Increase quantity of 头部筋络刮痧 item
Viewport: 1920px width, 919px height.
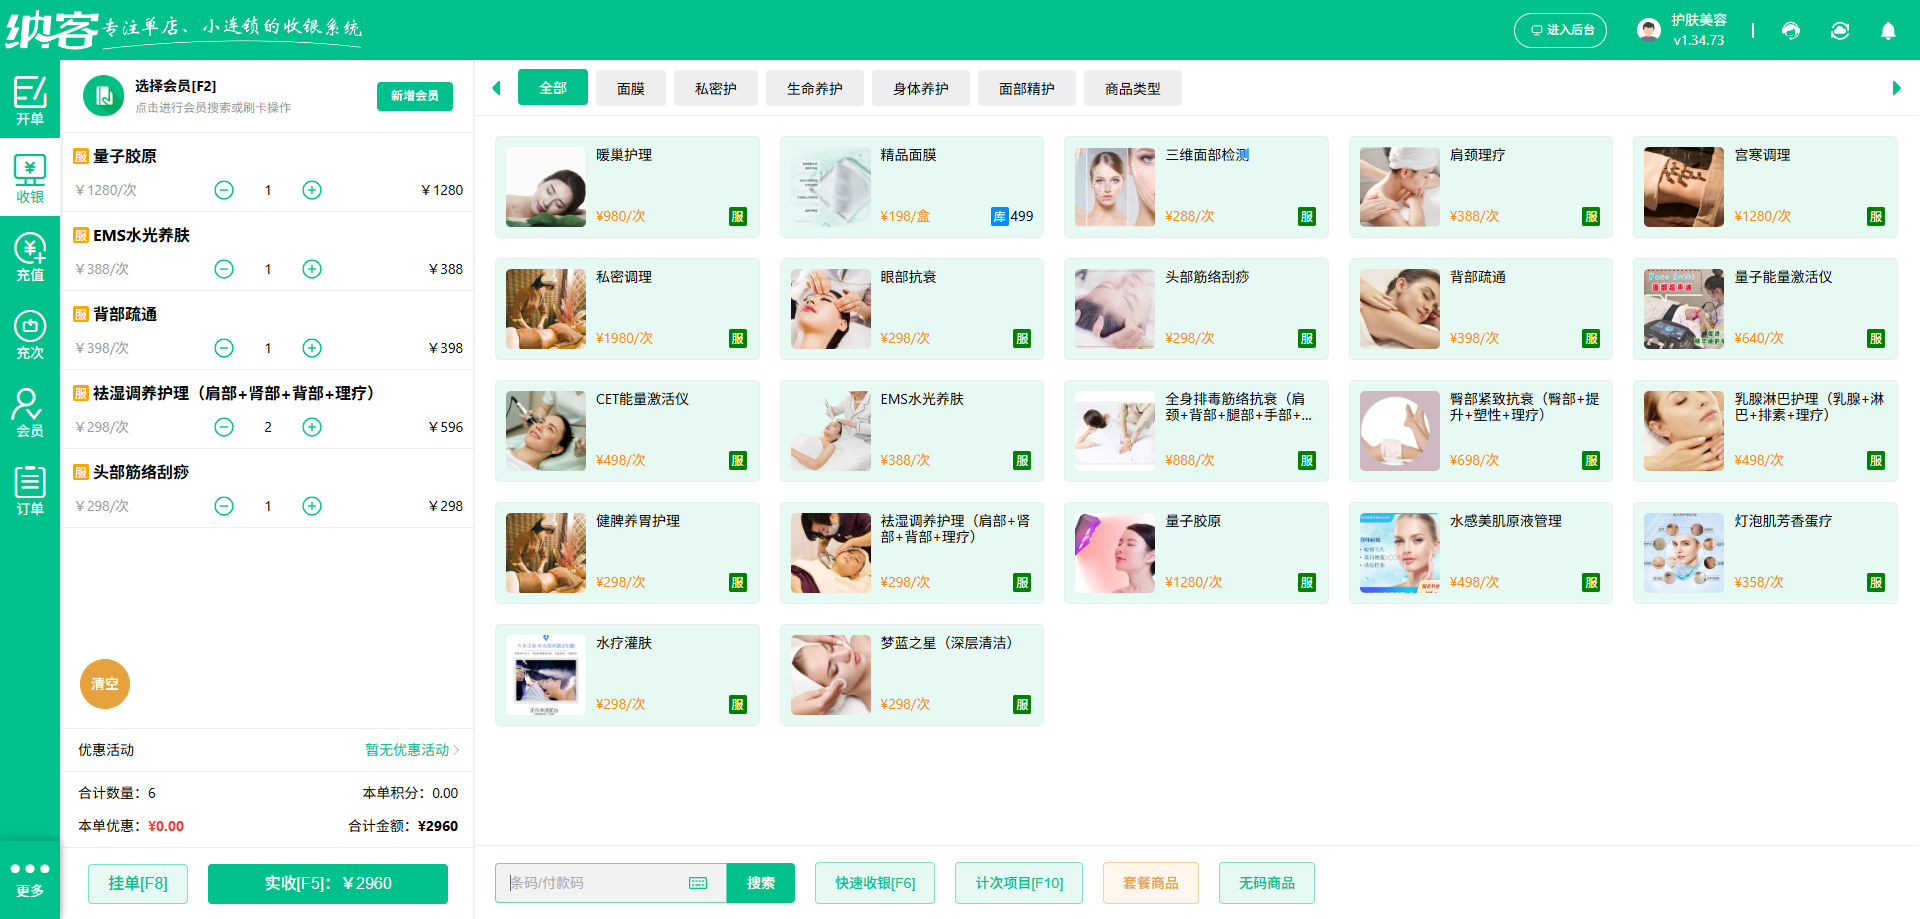coord(312,506)
